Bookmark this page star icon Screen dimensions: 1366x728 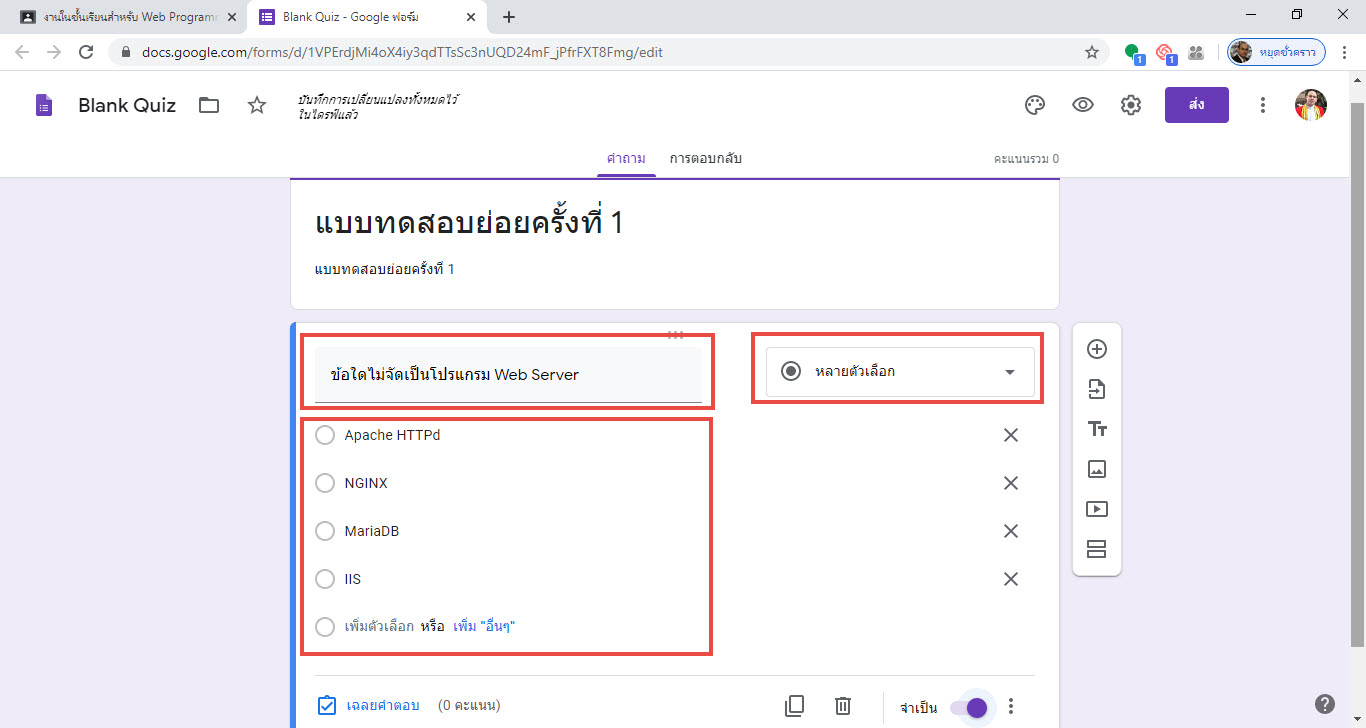(1092, 52)
